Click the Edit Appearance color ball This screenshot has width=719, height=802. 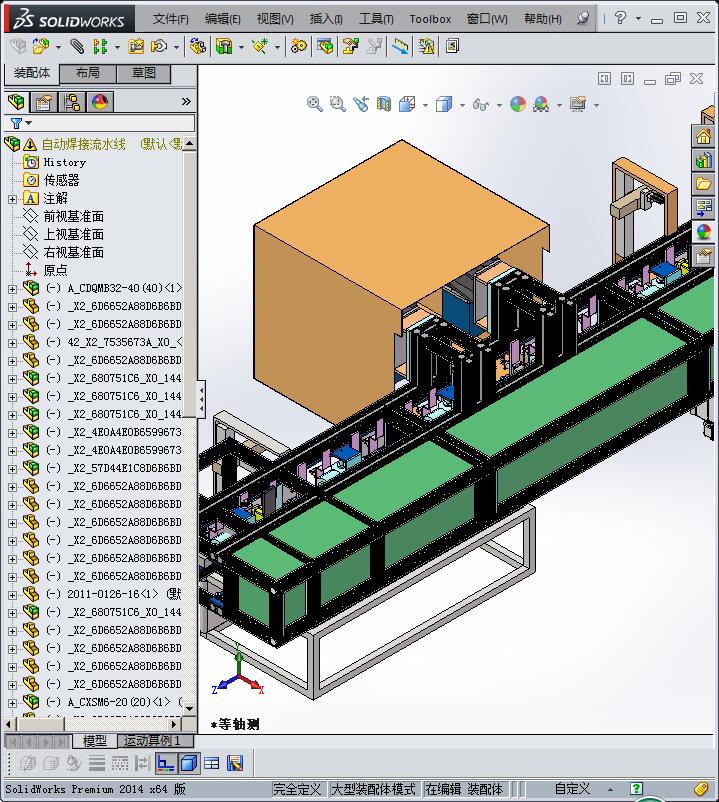click(518, 104)
